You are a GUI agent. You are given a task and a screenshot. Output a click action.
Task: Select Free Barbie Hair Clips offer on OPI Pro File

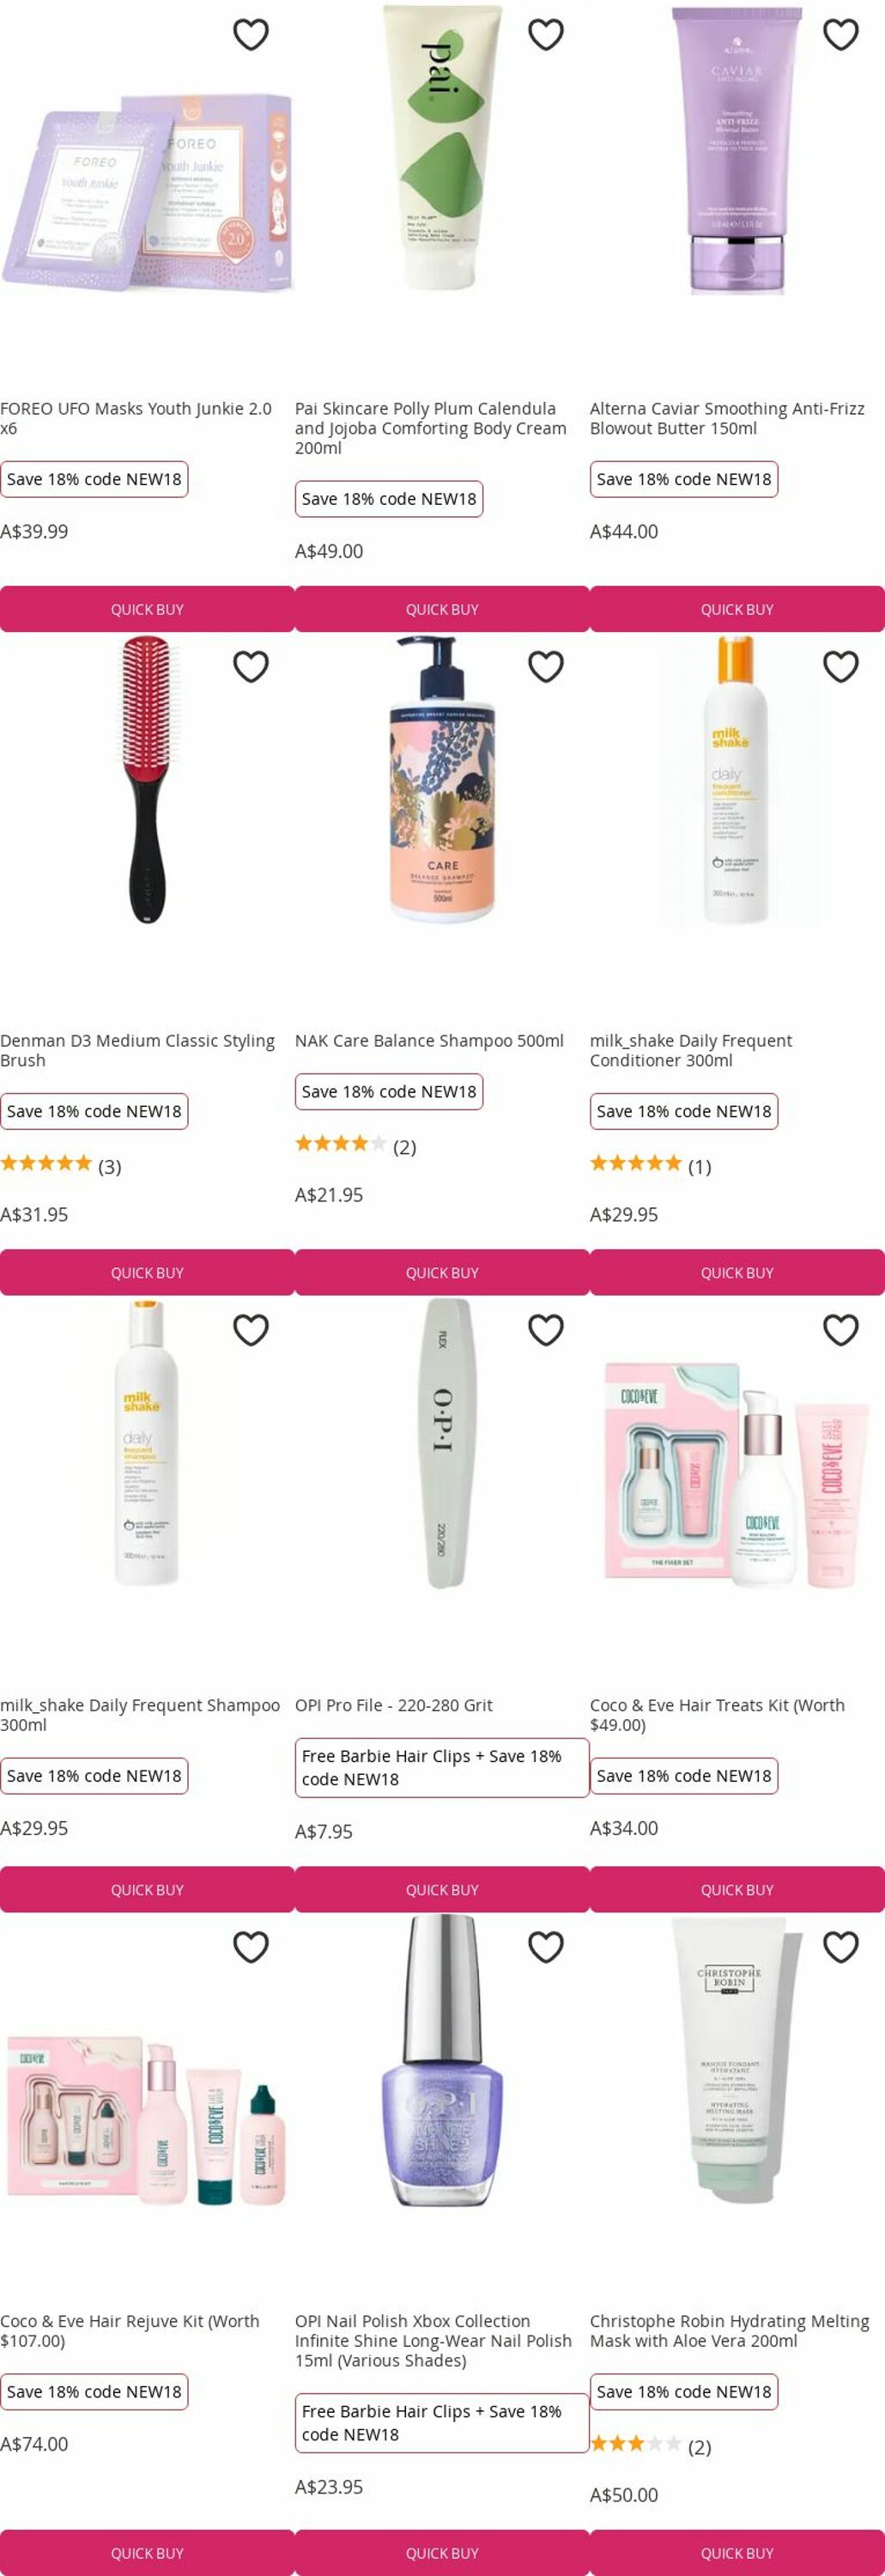(x=442, y=1767)
